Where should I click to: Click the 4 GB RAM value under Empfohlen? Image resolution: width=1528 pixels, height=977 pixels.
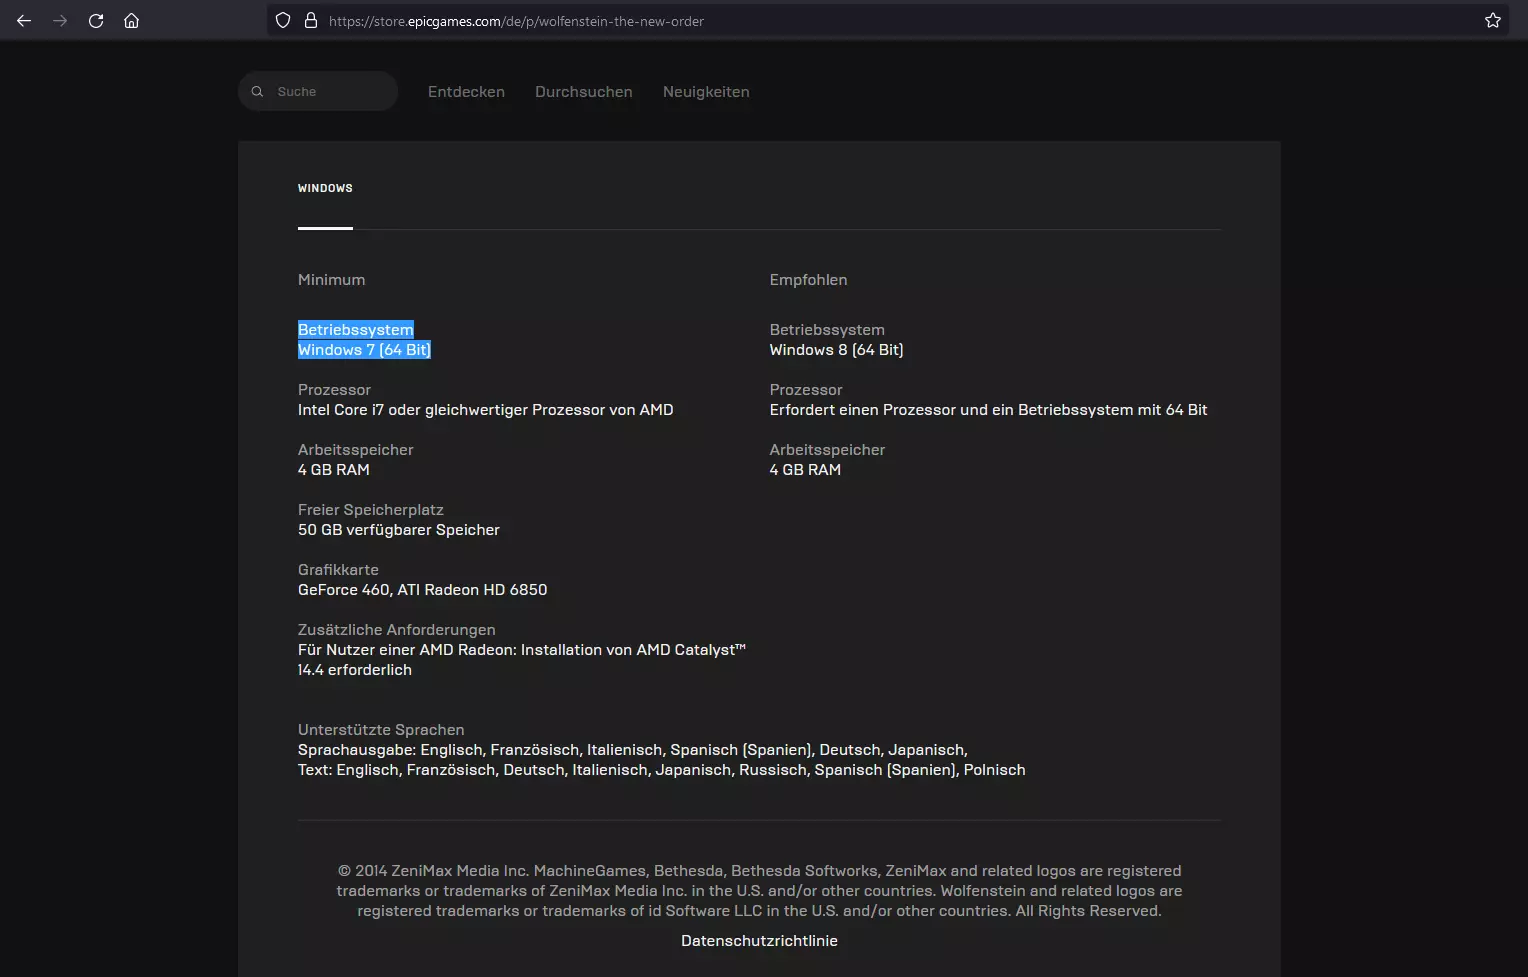click(x=805, y=470)
